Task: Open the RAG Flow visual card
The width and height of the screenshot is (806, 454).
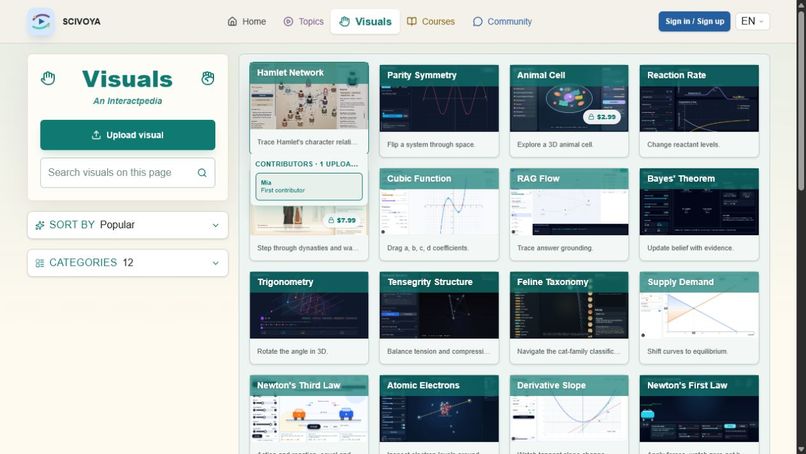Action: (x=569, y=214)
